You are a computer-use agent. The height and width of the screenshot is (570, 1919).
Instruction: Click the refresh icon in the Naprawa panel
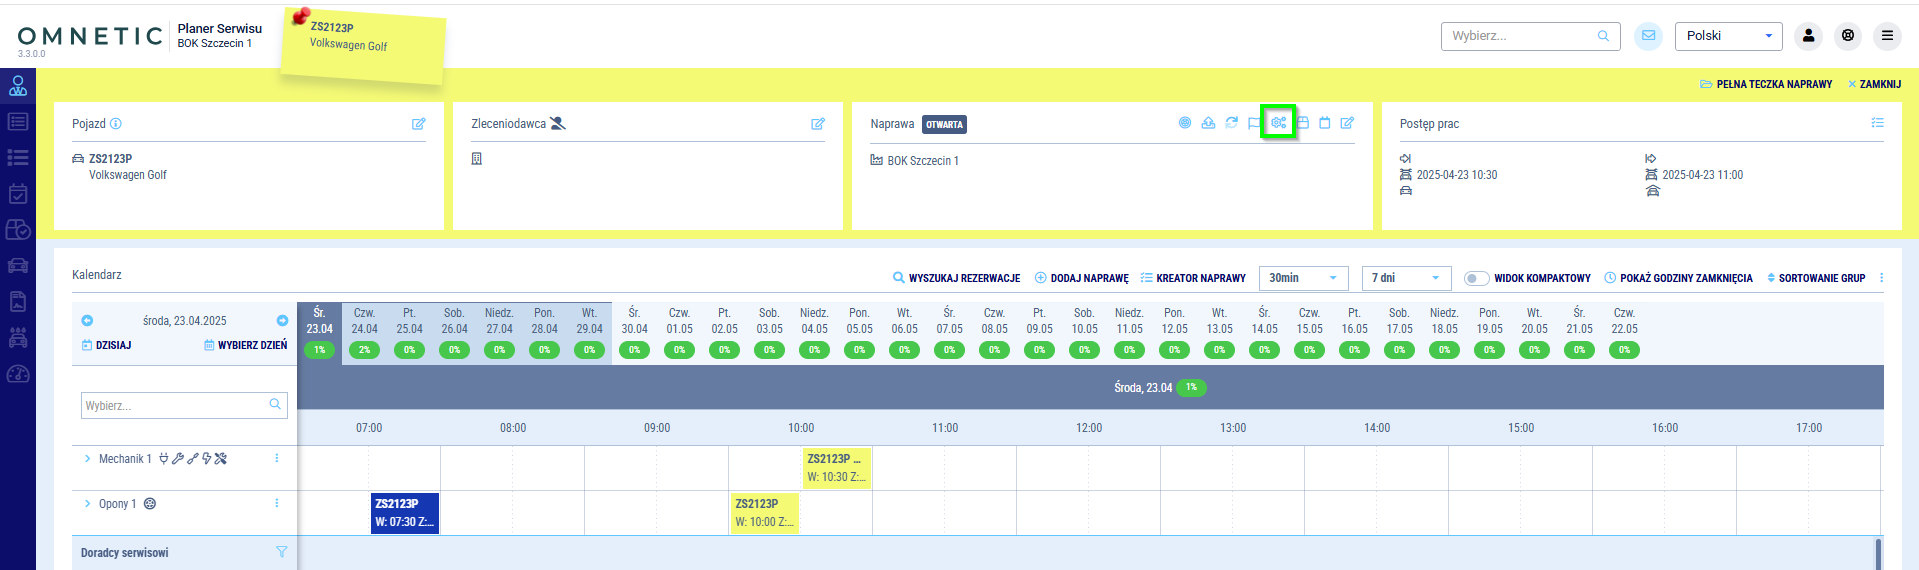(1231, 123)
